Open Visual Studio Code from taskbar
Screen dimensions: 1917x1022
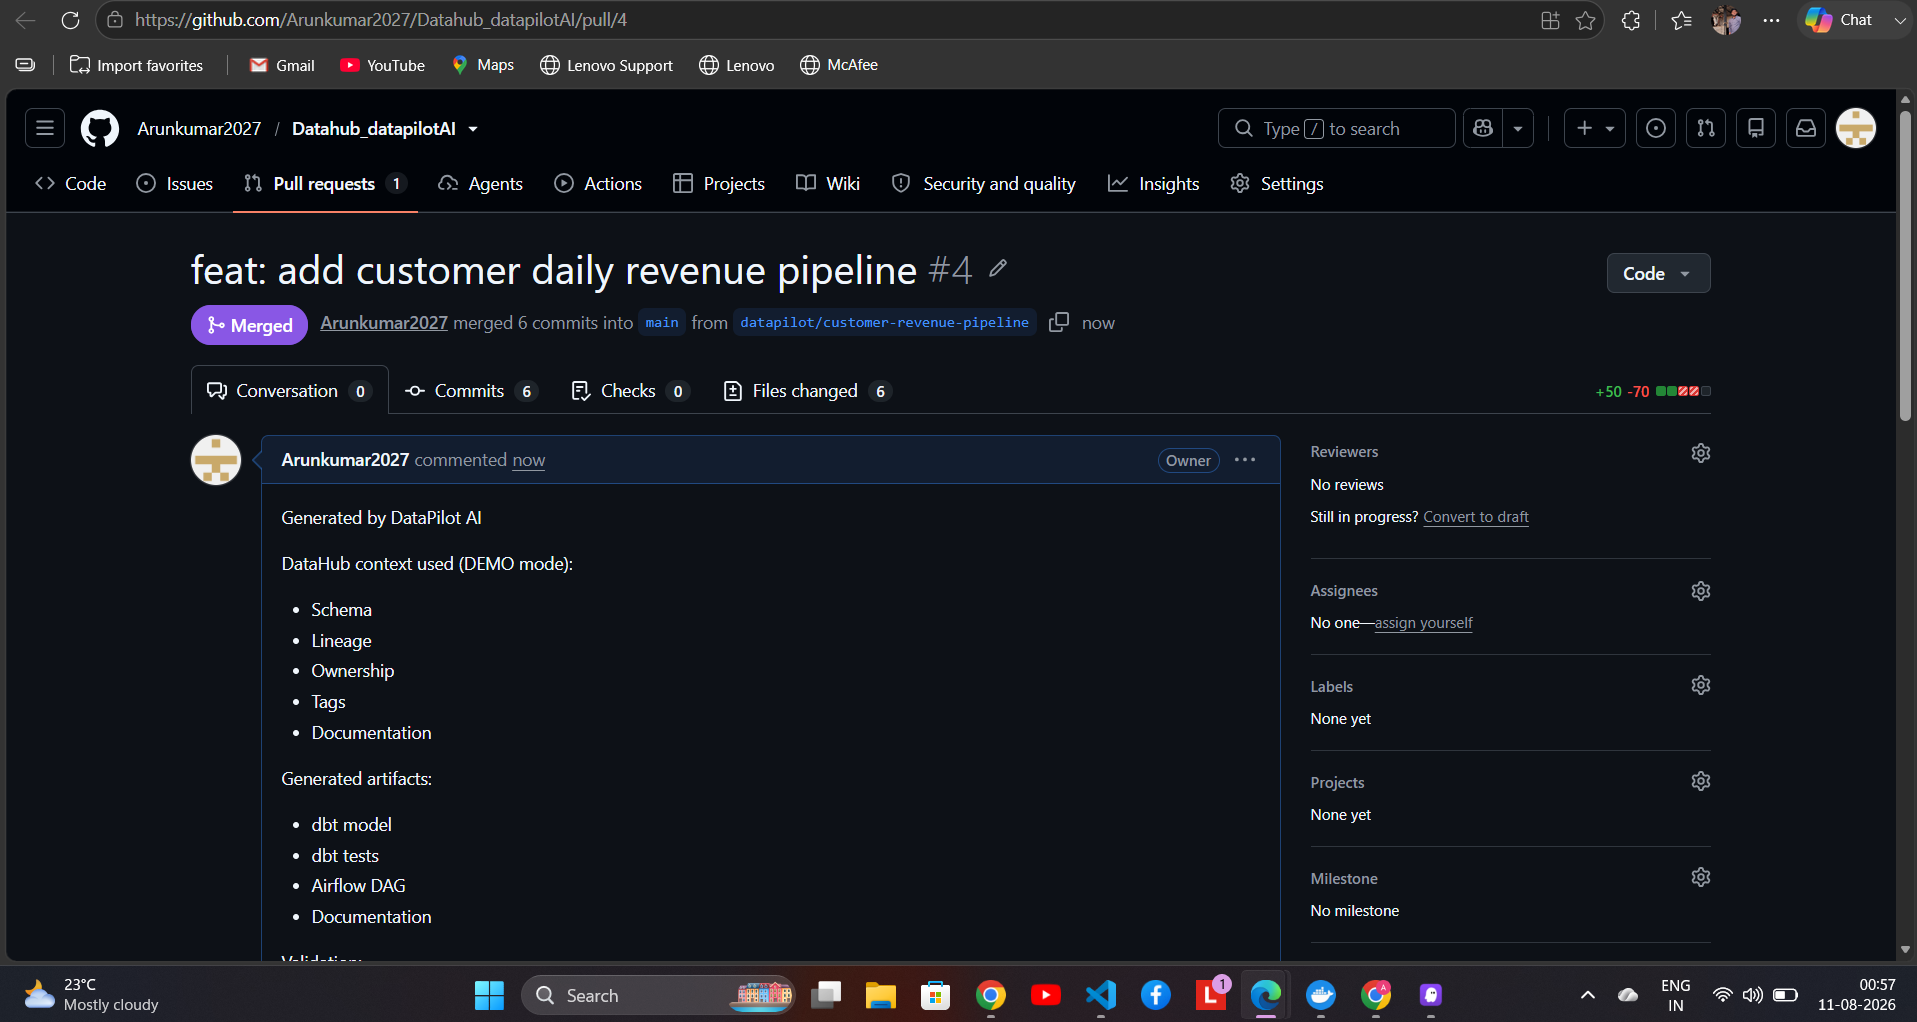[x=1101, y=995]
